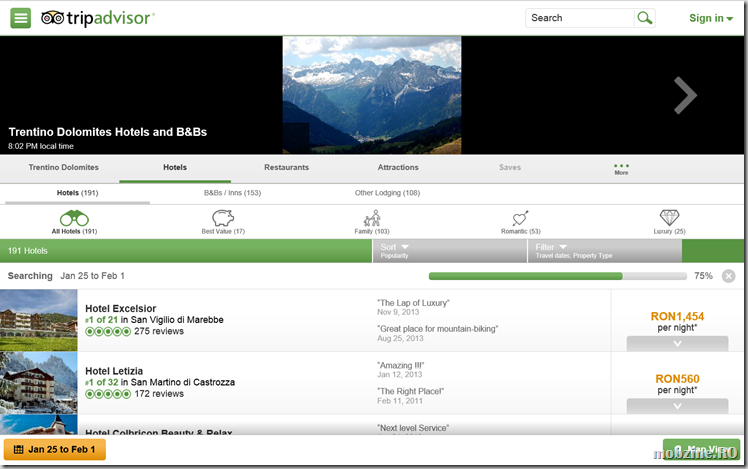Select All Hotels binoculars icon
This screenshot has height=469, width=748.
(x=74, y=219)
